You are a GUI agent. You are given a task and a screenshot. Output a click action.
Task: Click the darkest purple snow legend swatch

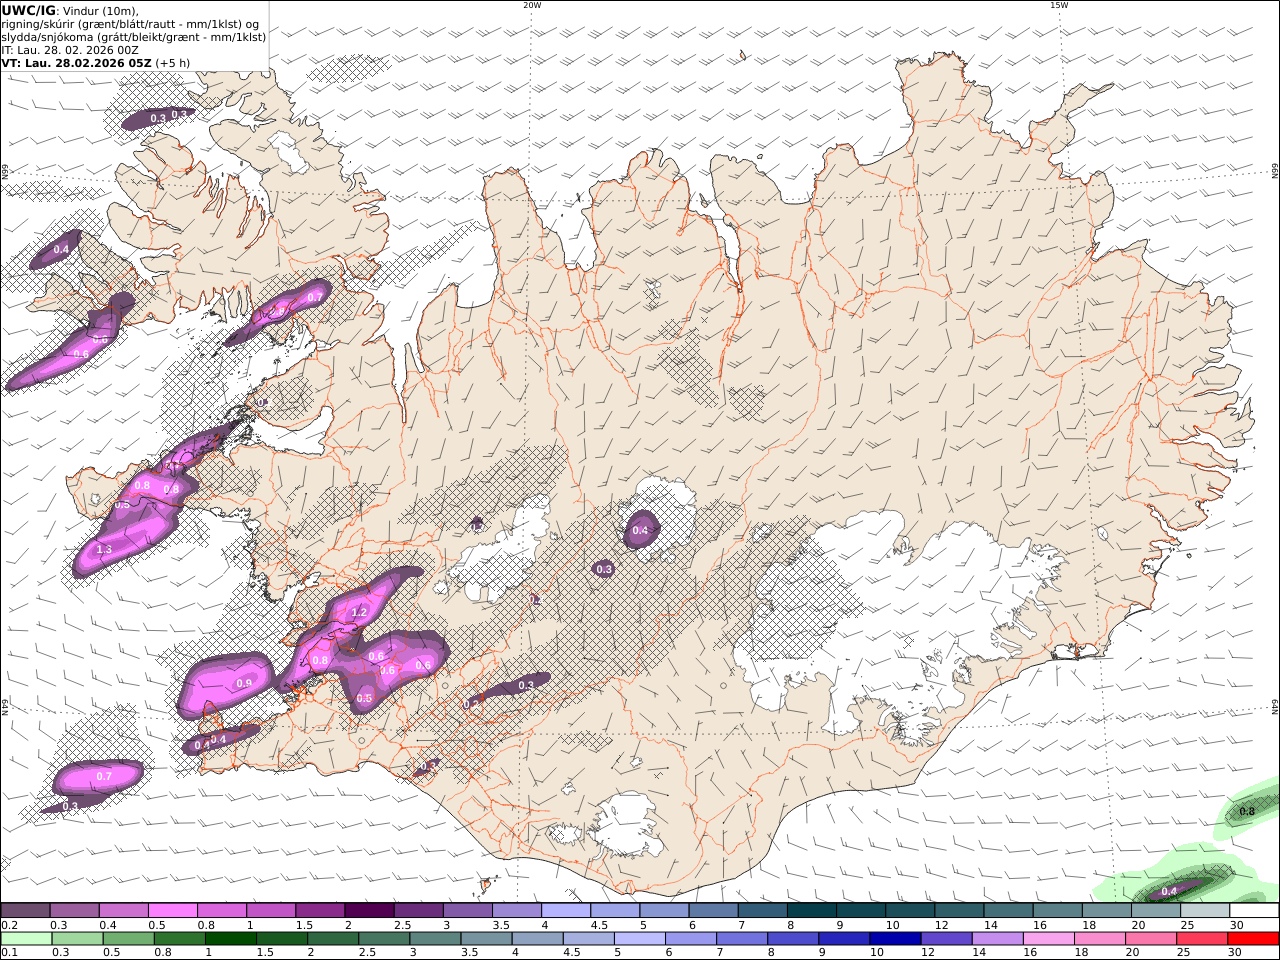[x=369, y=911]
